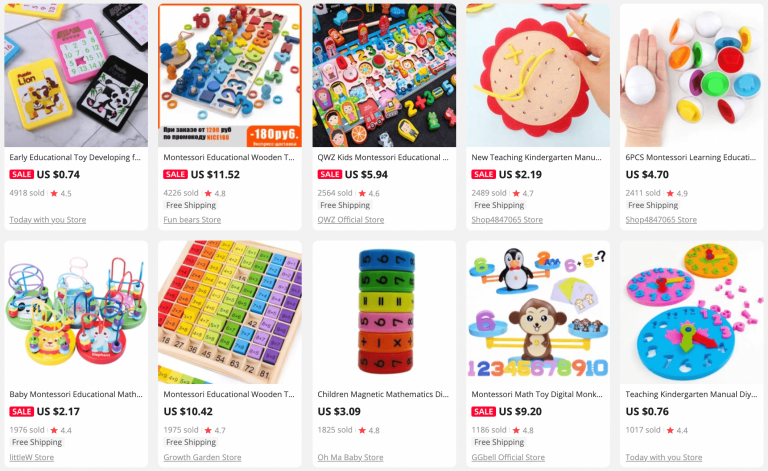View the magnetic mathematics cylinder image

click(384, 312)
